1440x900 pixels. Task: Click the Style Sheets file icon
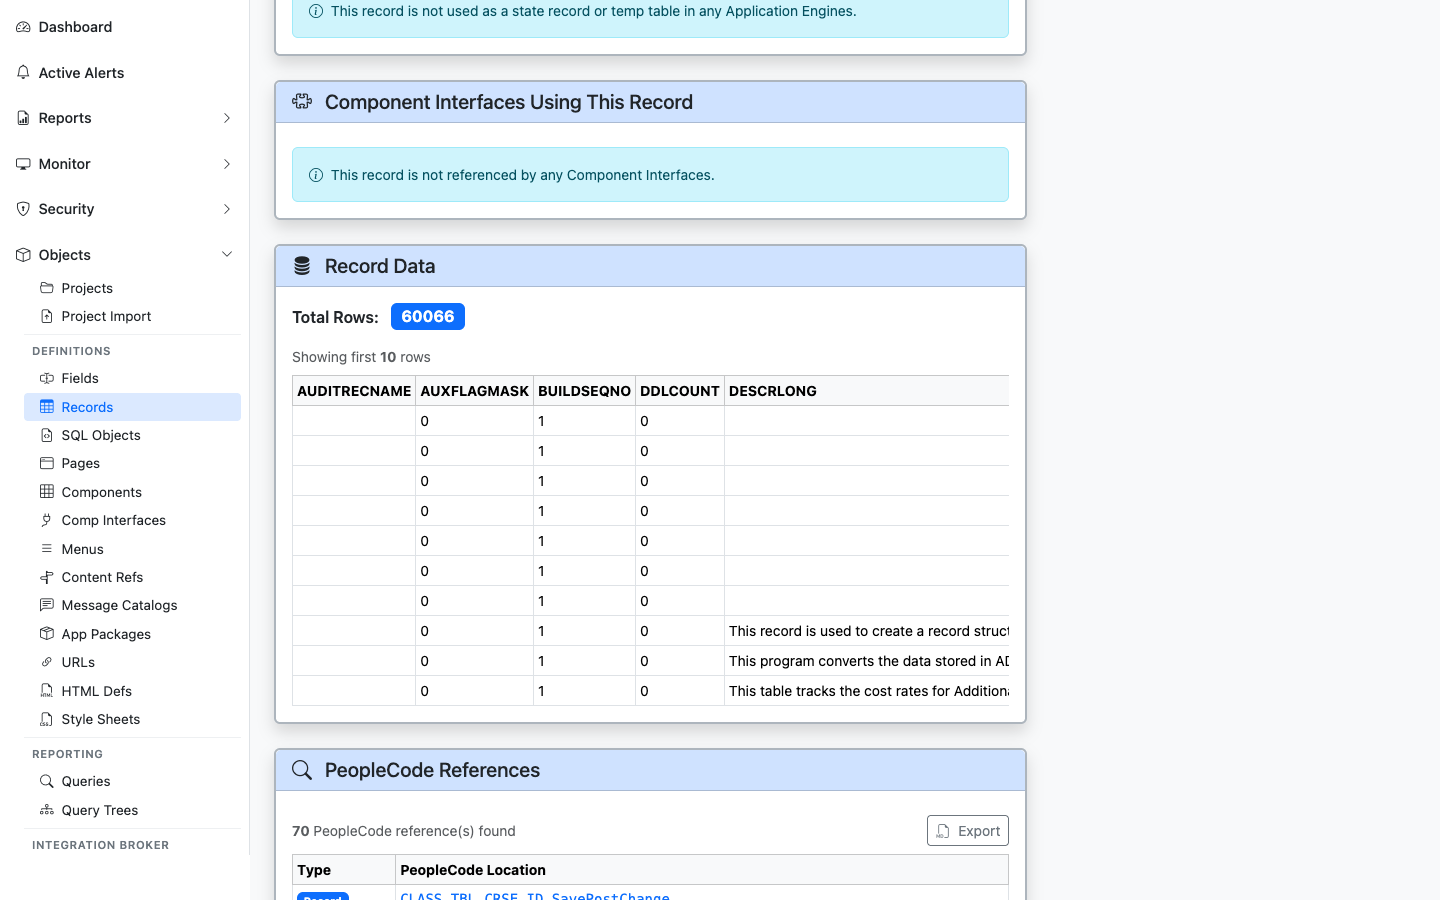pyautogui.click(x=47, y=719)
